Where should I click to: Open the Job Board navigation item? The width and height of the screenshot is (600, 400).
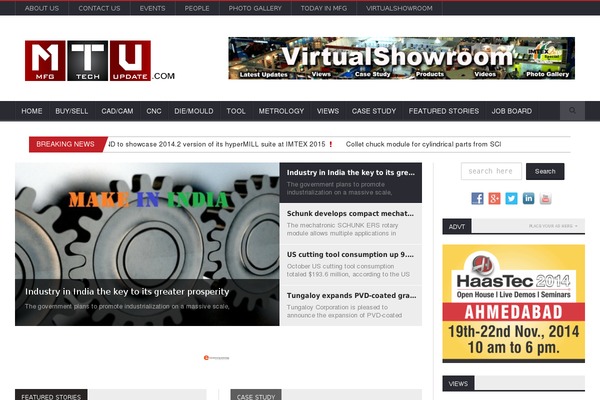point(512,111)
